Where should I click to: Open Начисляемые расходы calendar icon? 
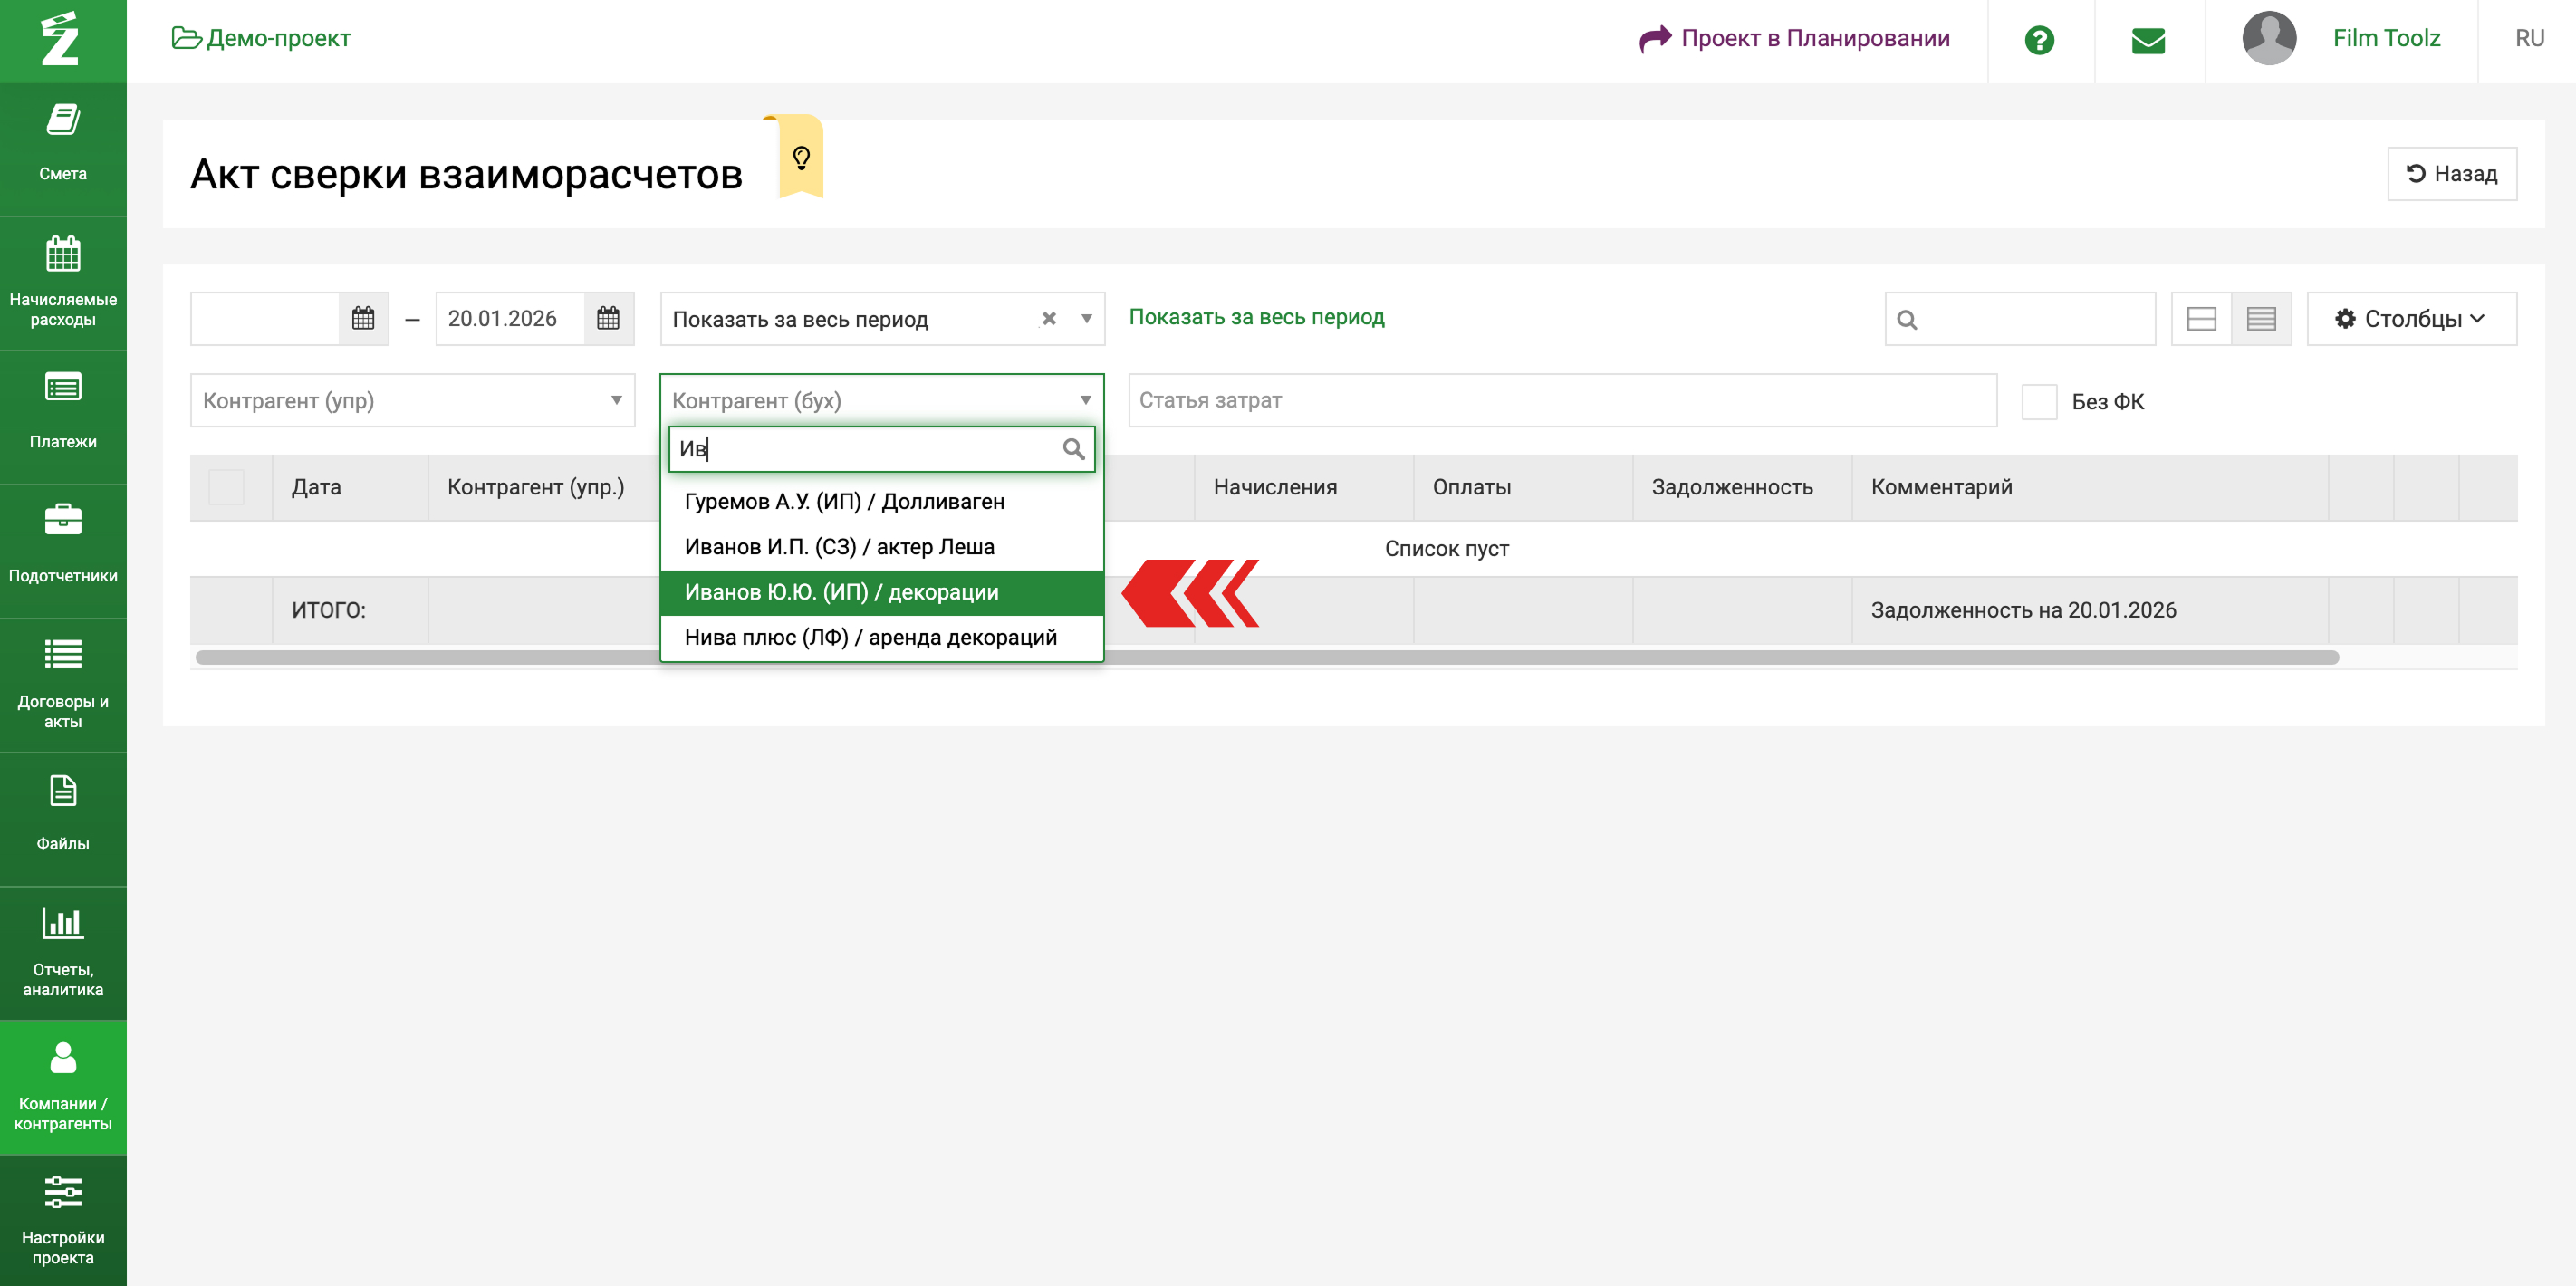62,255
